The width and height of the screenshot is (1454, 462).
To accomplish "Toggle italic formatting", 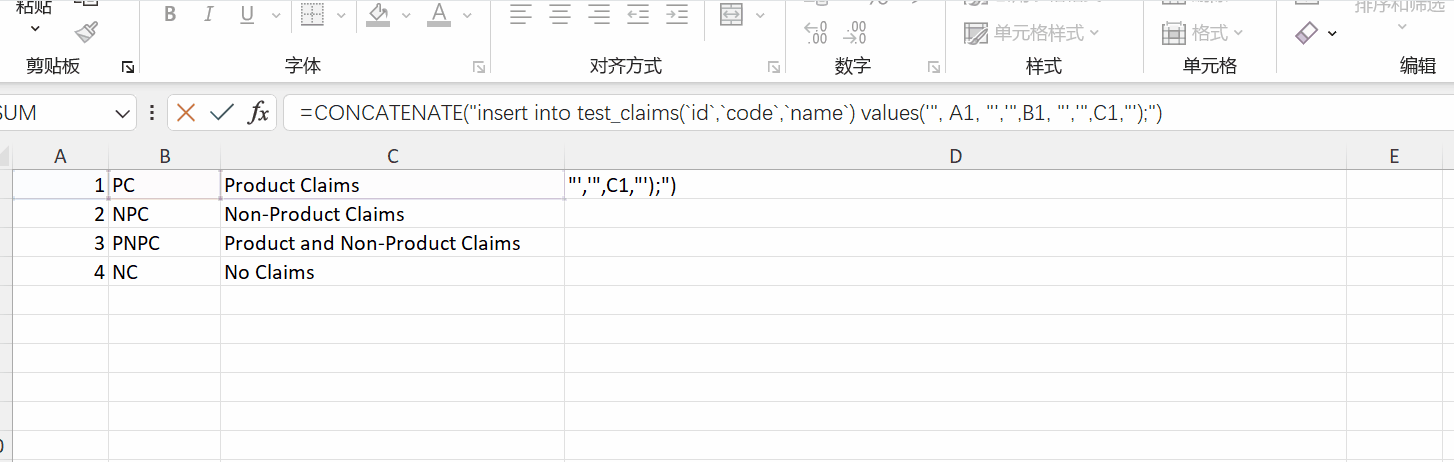I will click(208, 14).
